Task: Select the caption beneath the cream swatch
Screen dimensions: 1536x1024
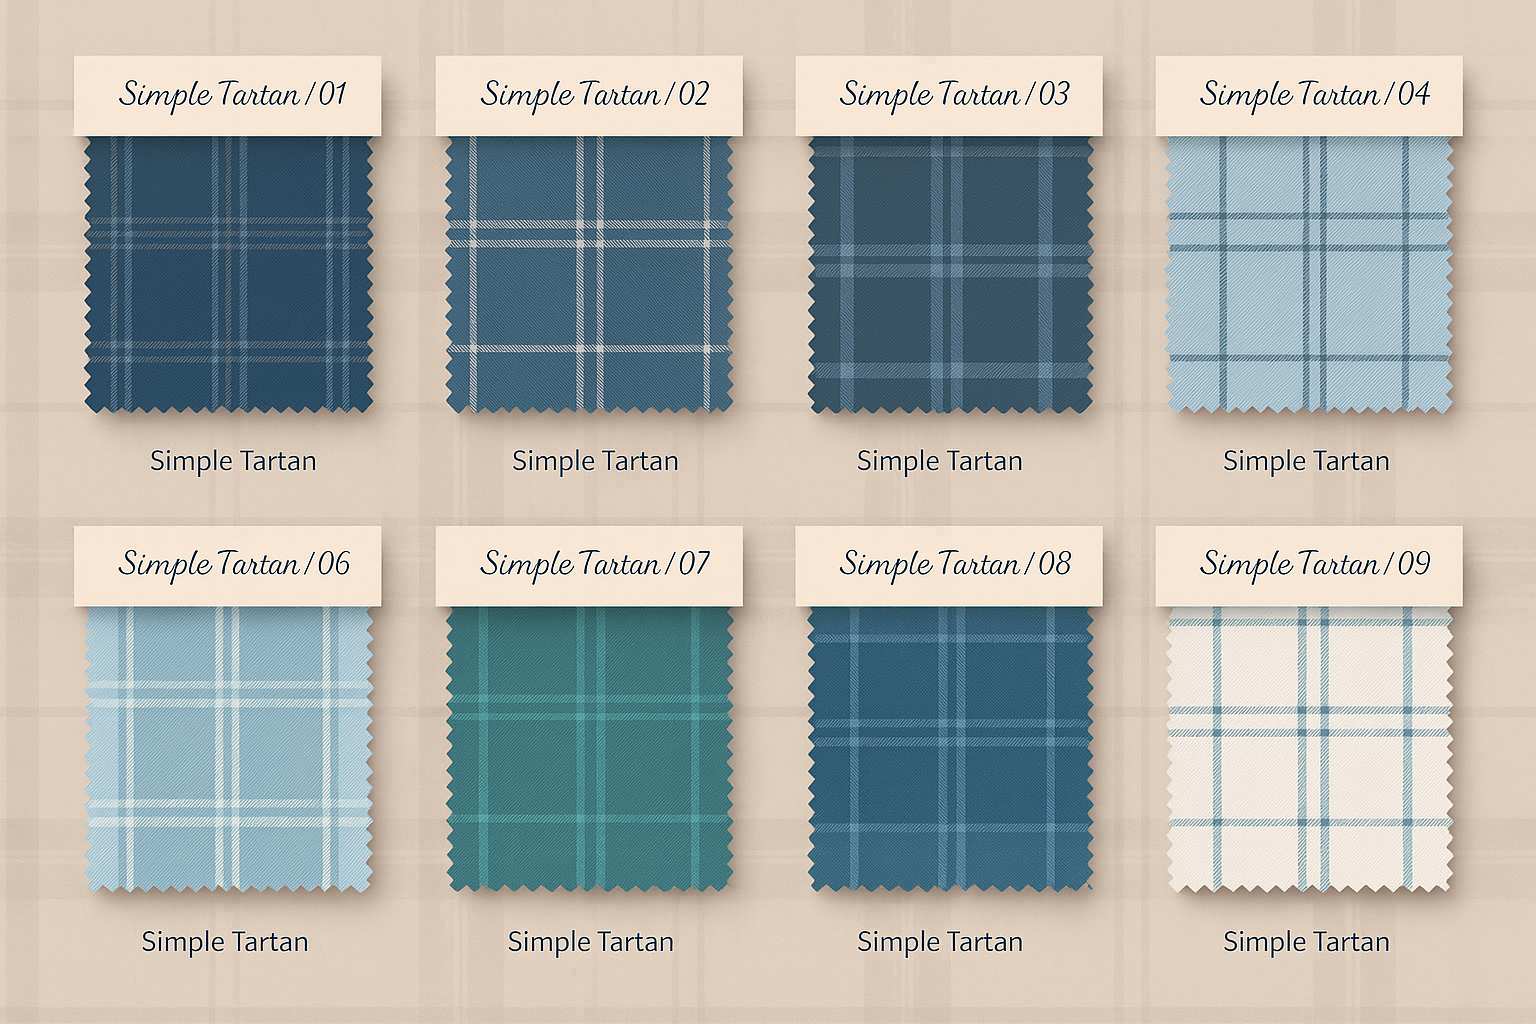Action: (1306, 942)
